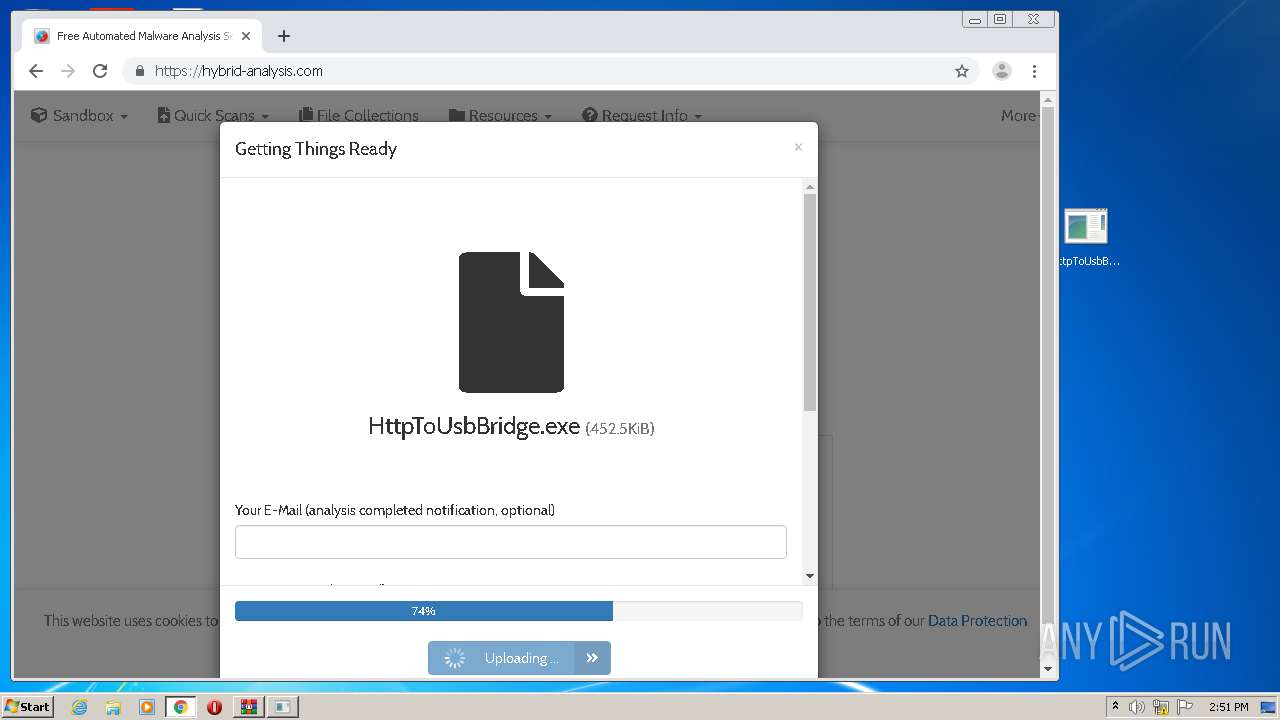Open the Sandbox dropdown menu

coord(80,116)
